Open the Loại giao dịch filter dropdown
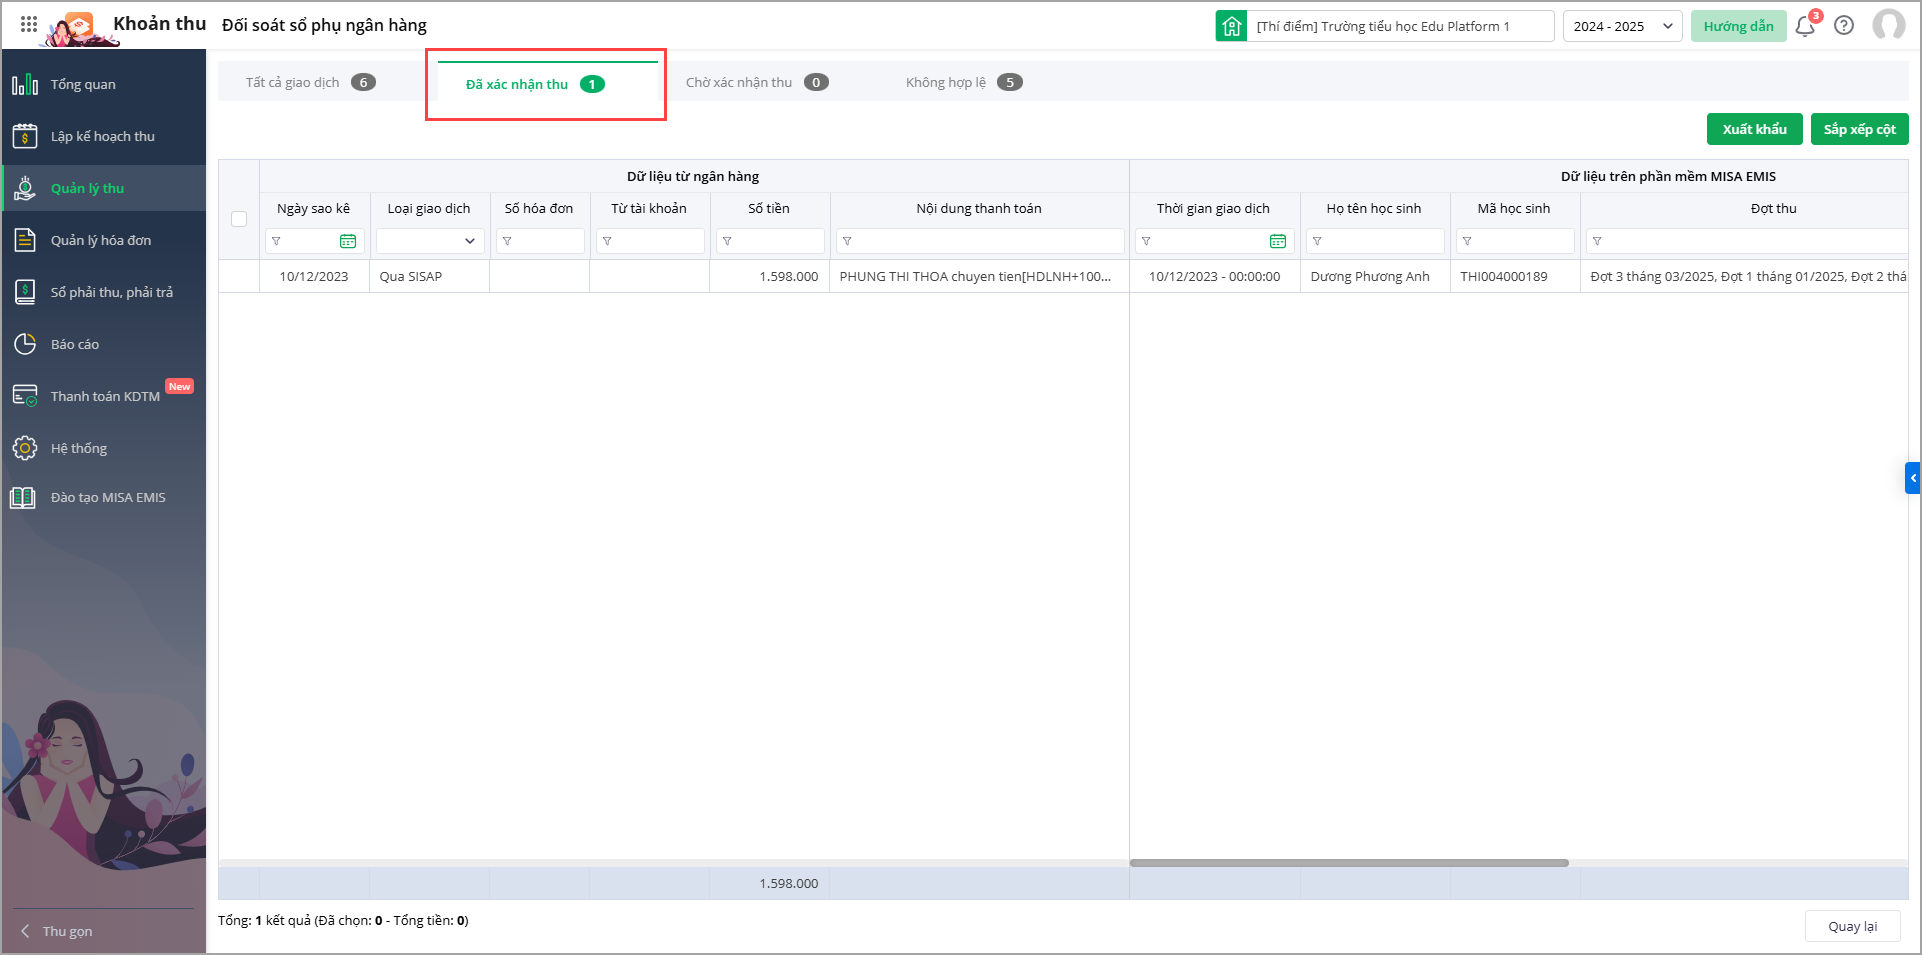The height and width of the screenshot is (955, 1922). tap(430, 241)
